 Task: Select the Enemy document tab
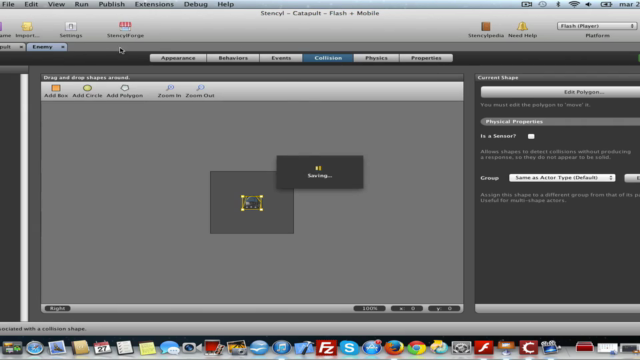pos(43,47)
